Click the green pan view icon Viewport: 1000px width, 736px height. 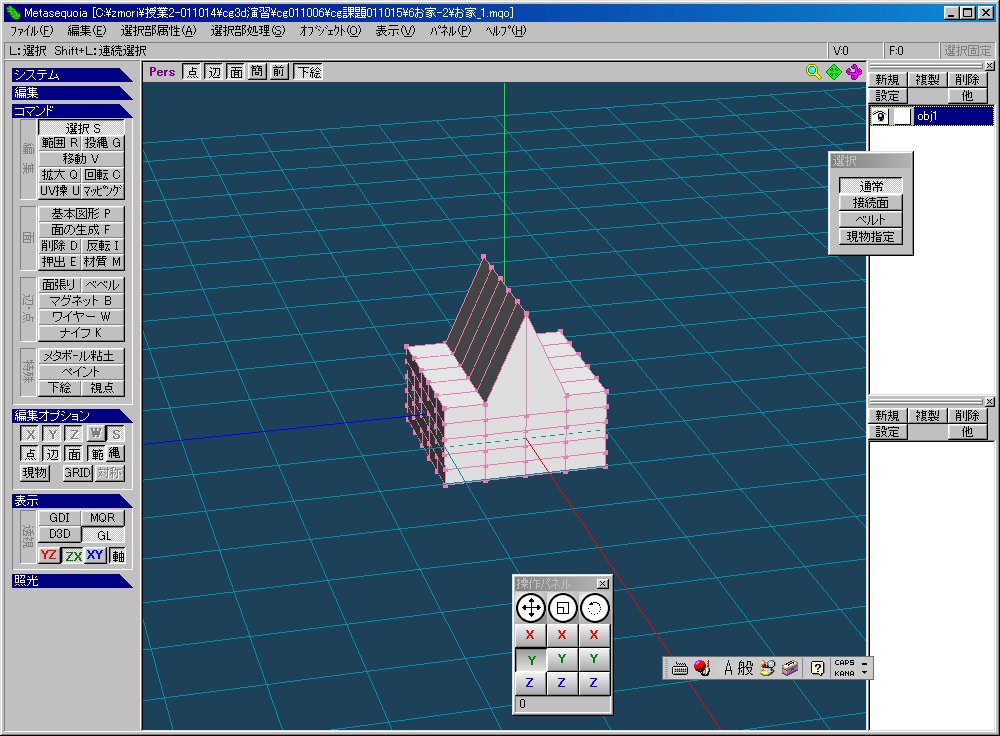coord(834,72)
